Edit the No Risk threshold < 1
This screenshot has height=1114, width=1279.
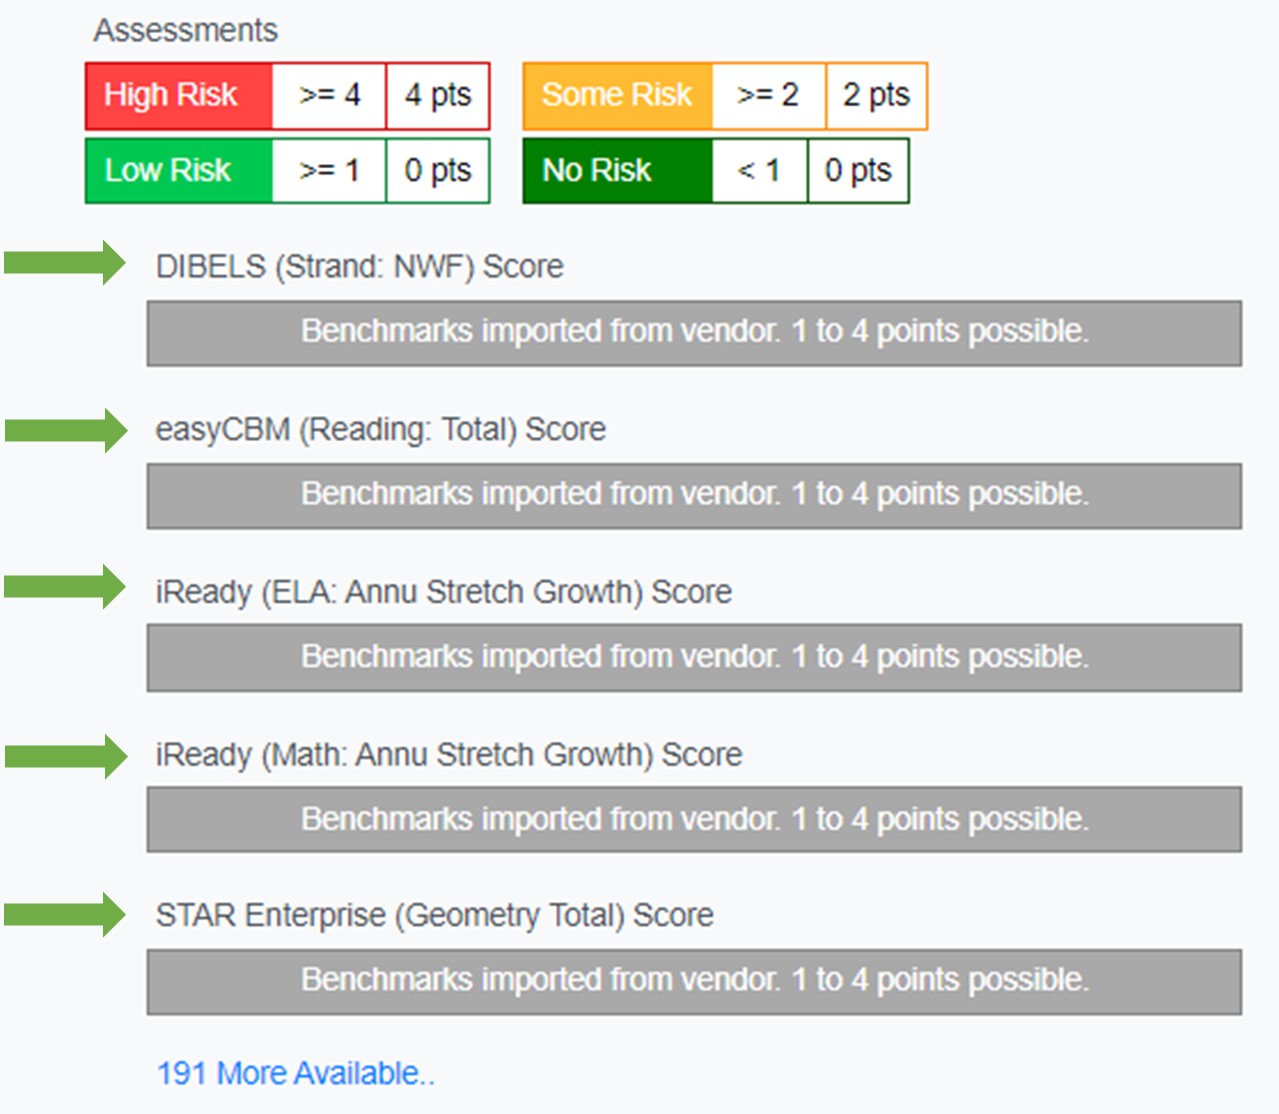tap(759, 171)
